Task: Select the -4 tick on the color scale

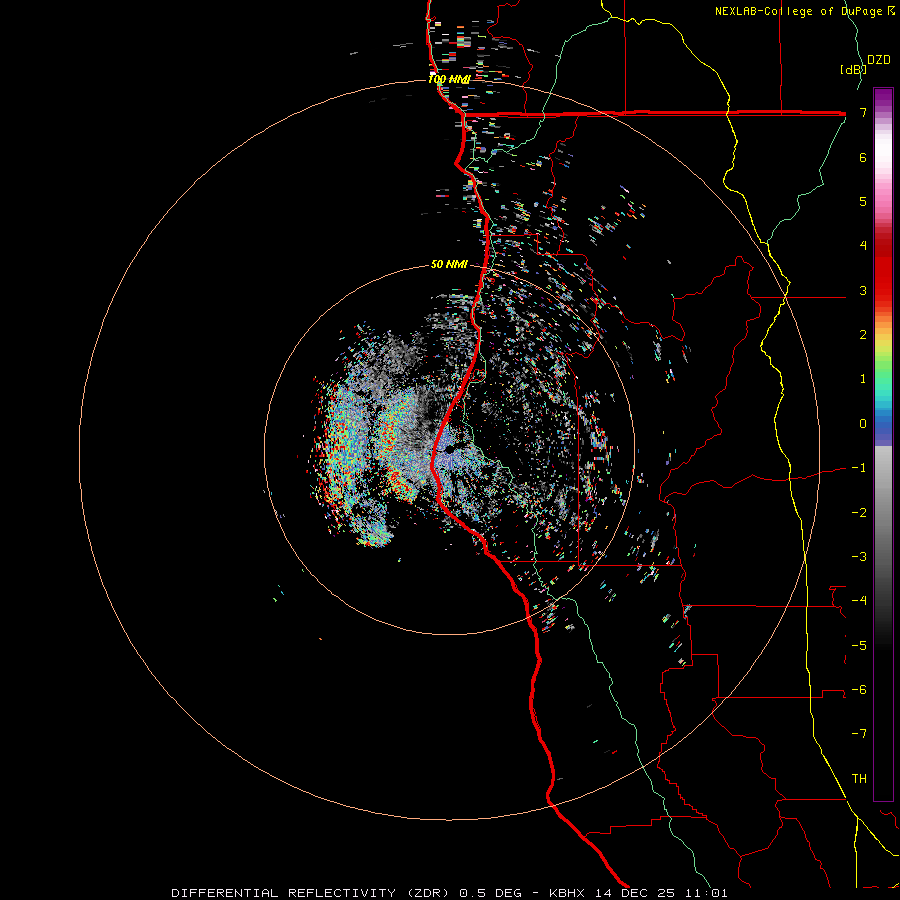Action: [x=859, y=601]
